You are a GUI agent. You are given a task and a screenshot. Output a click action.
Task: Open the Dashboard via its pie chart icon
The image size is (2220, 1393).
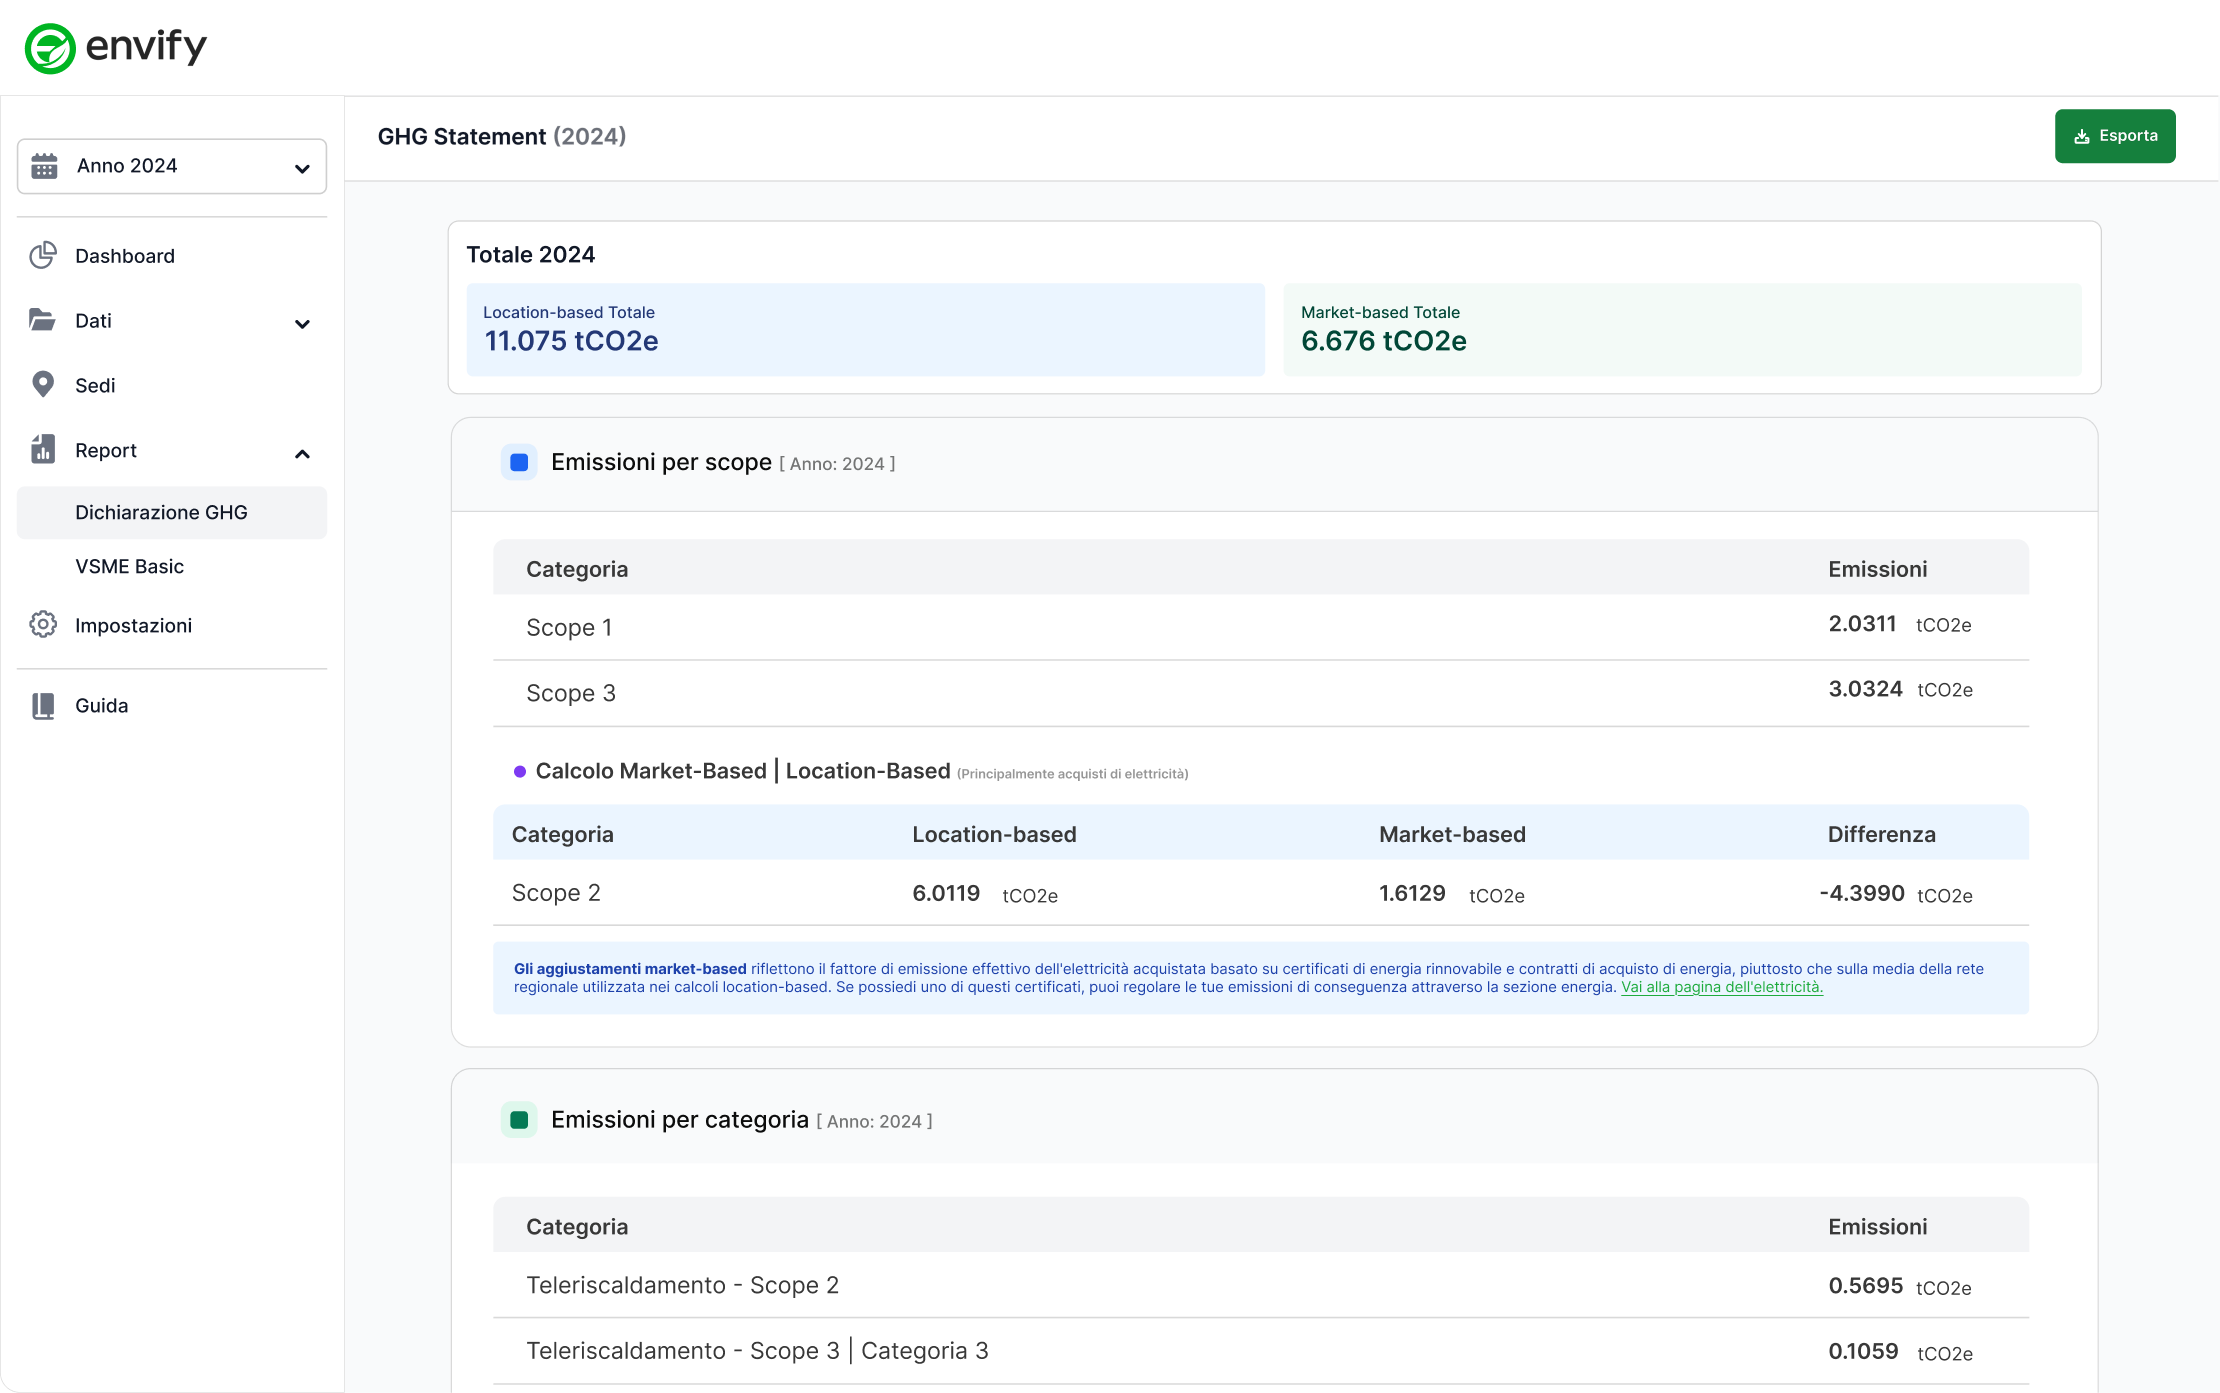pyautogui.click(x=43, y=255)
